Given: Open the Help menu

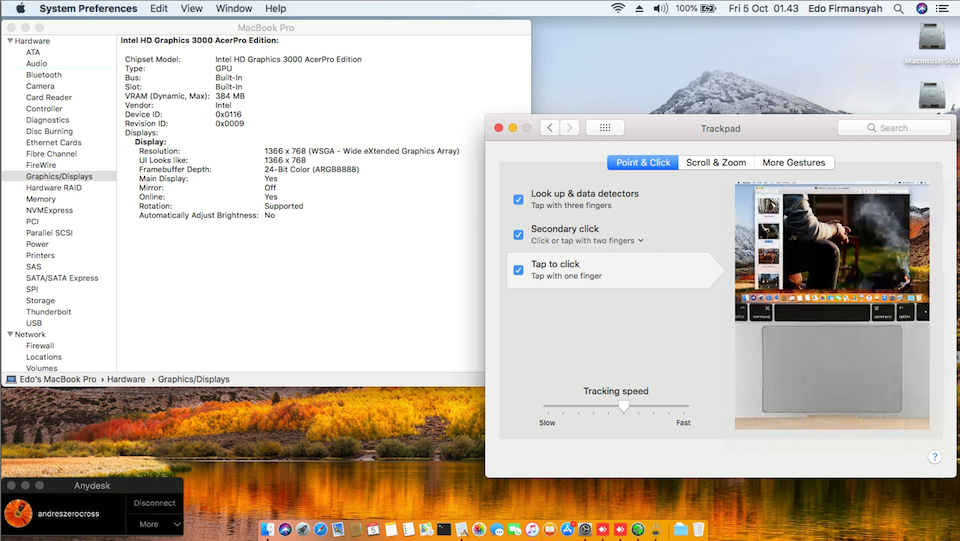Looking at the screenshot, I should pyautogui.click(x=276, y=9).
